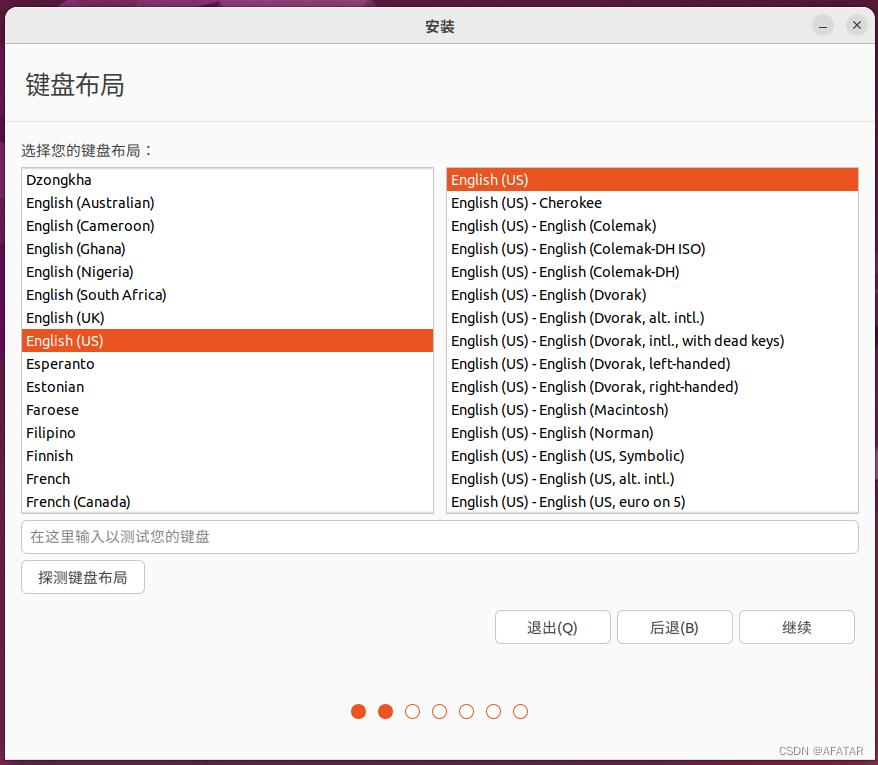The image size is (878, 765).
Task: Click 退出(Q) quit button
Action: [x=553, y=627]
